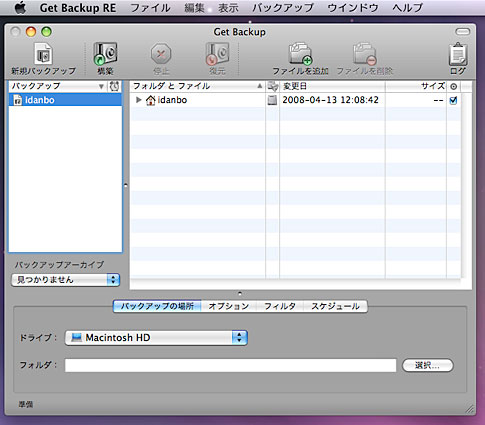Switch to the オプション tab
This screenshot has height=425, width=485.
coord(229,306)
